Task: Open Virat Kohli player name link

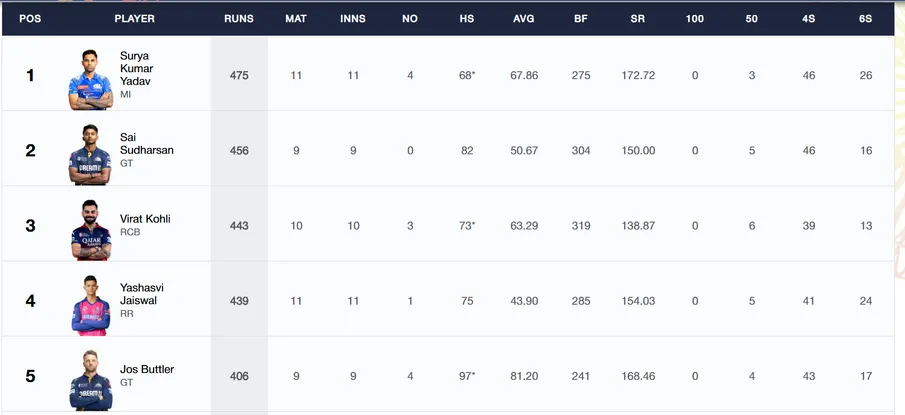Action: [x=145, y=219]
